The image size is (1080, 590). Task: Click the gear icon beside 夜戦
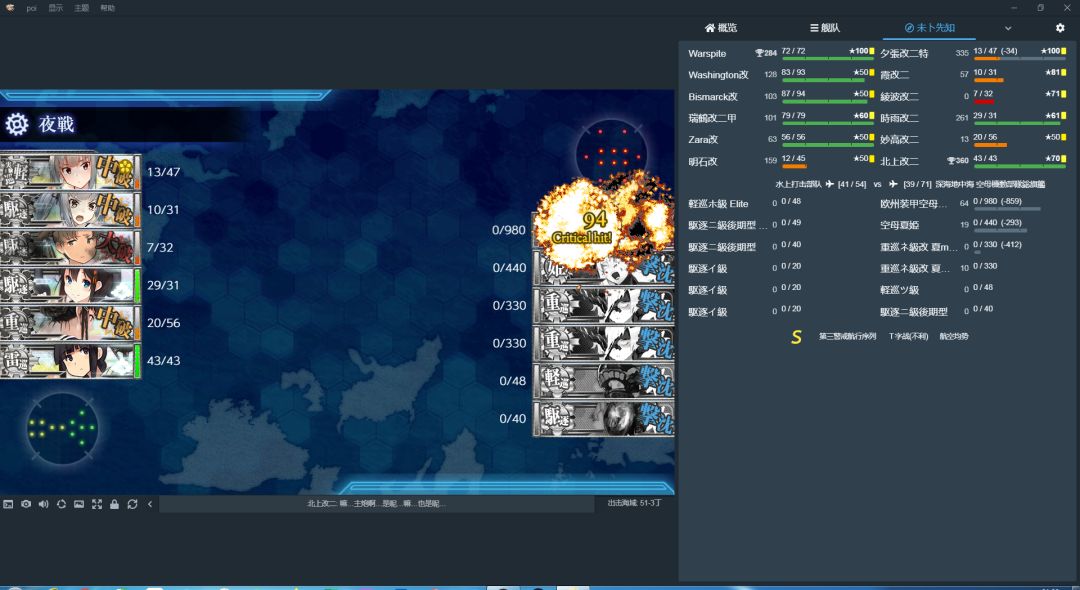point(17,125)
